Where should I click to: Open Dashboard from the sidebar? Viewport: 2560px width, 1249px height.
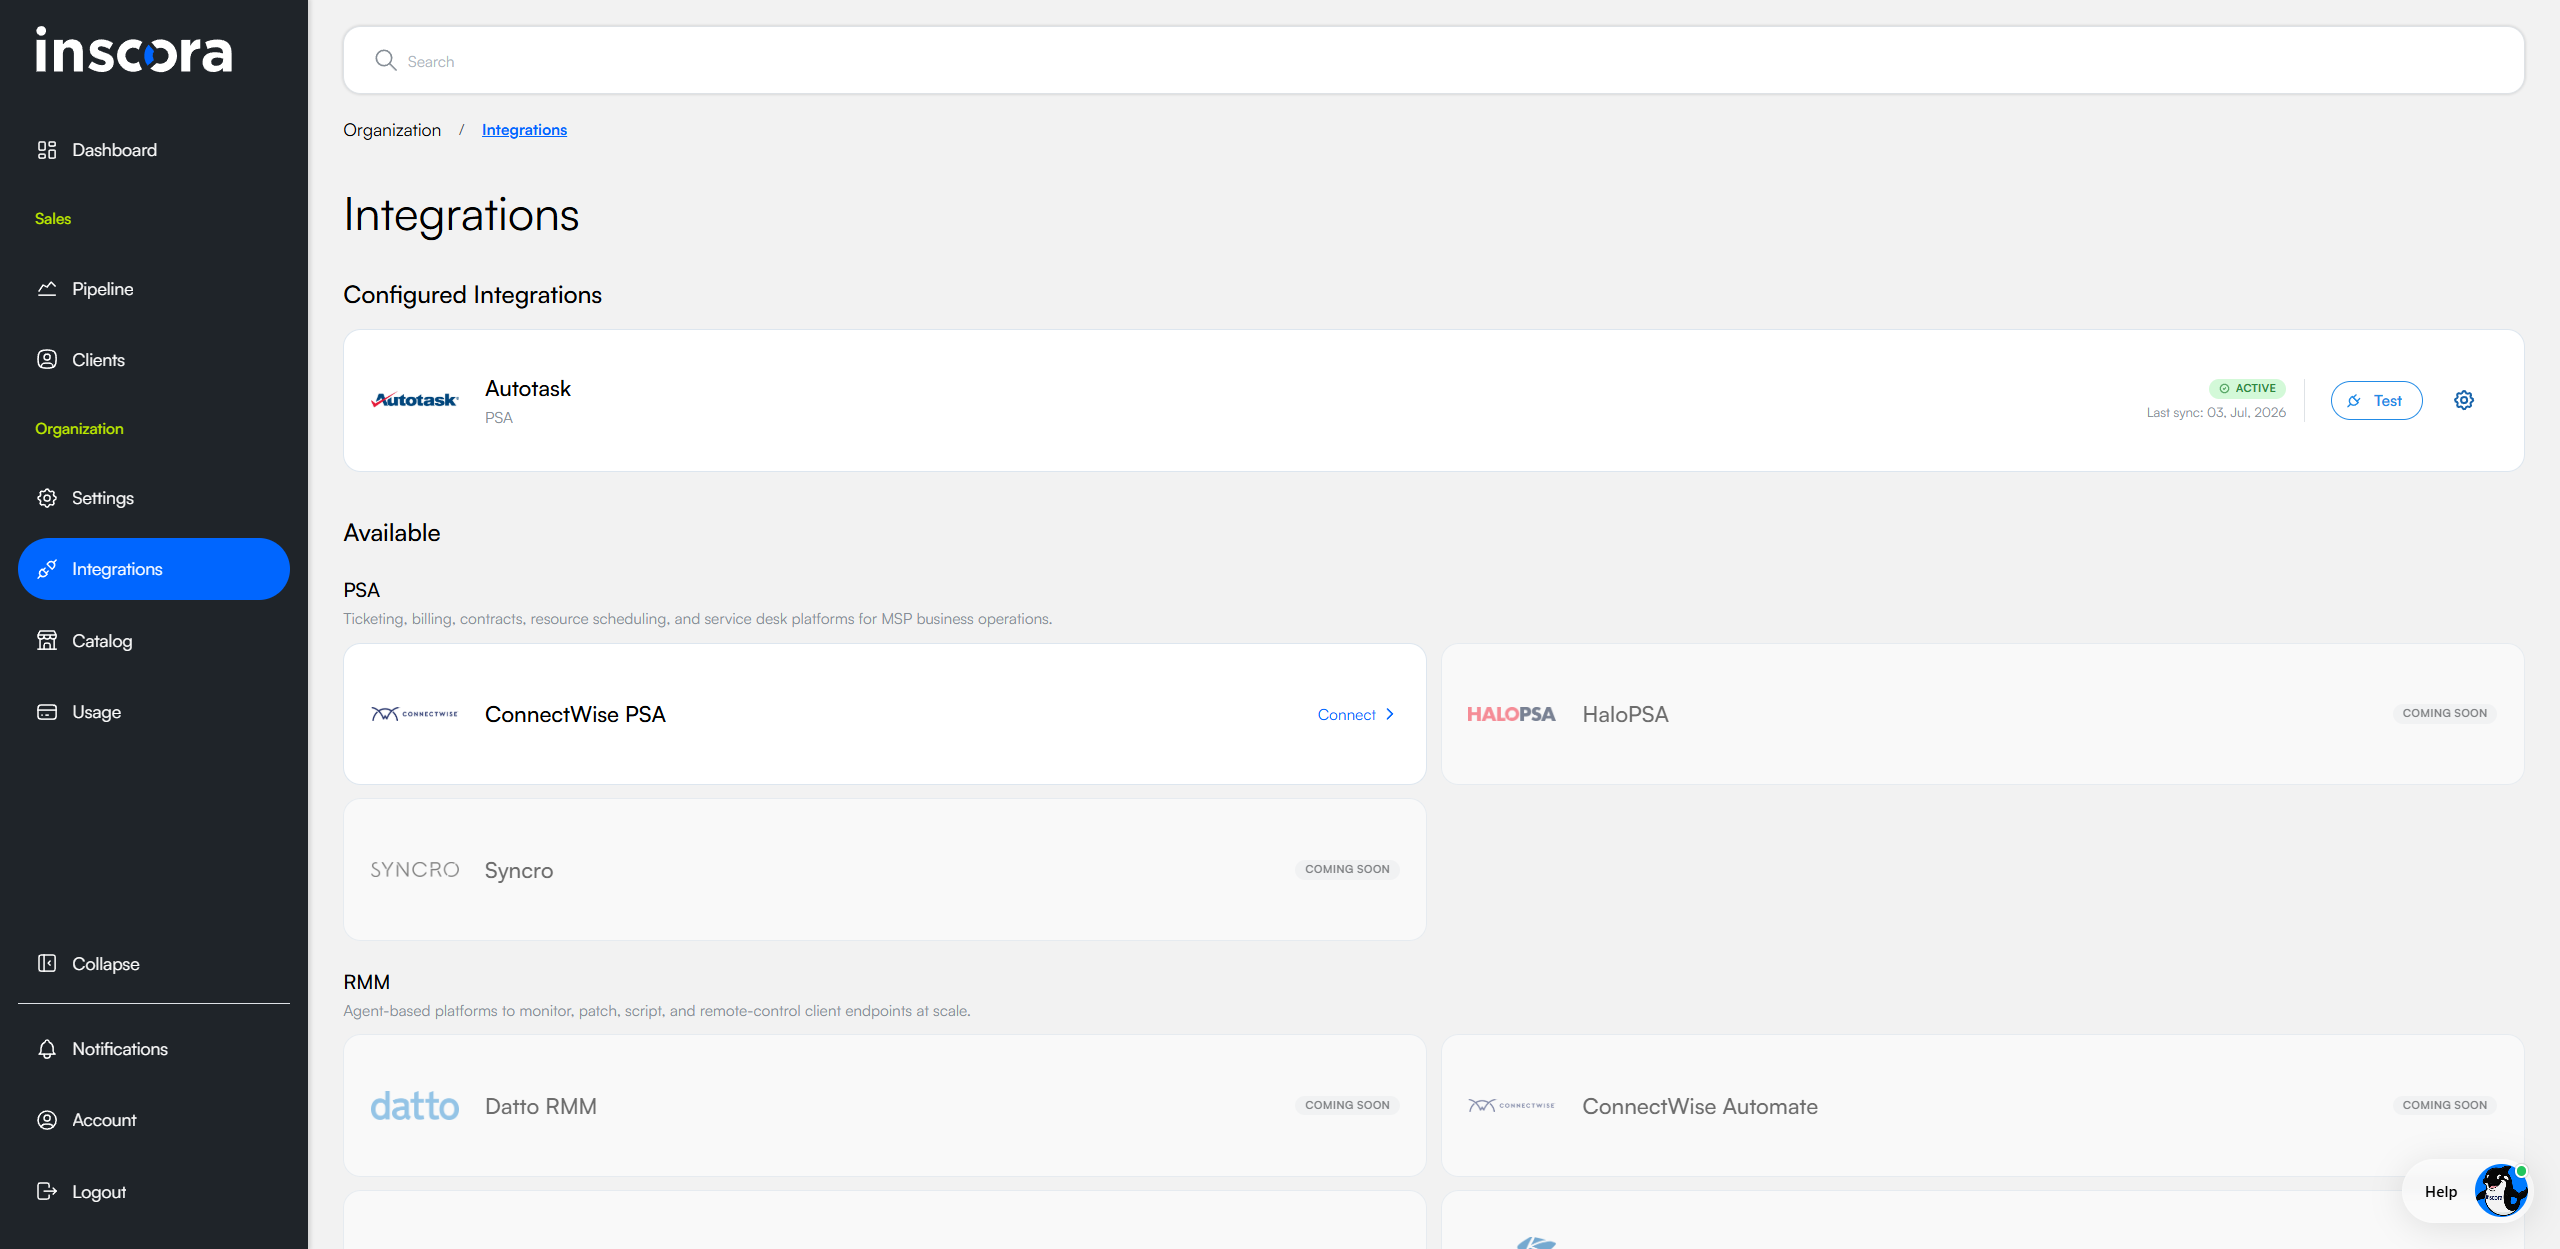(153, 150)
